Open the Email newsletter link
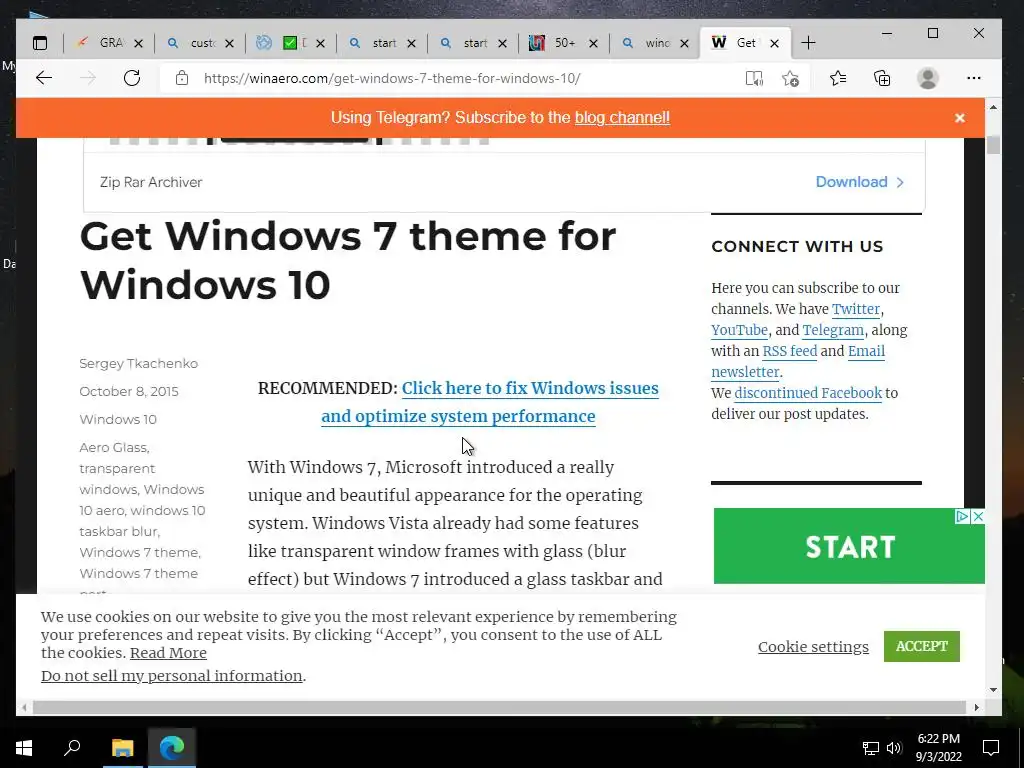Viewport: 1024px width, 768px height. (x=866, y=351)
